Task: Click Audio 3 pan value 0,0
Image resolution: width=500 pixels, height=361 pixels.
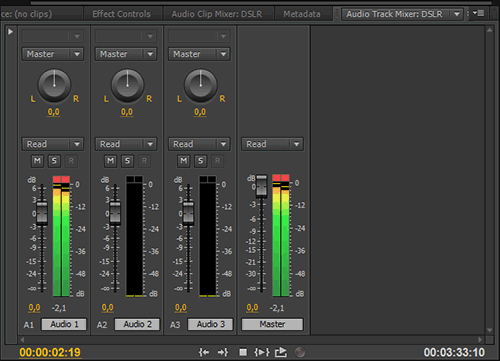Action: click(200, 112)
